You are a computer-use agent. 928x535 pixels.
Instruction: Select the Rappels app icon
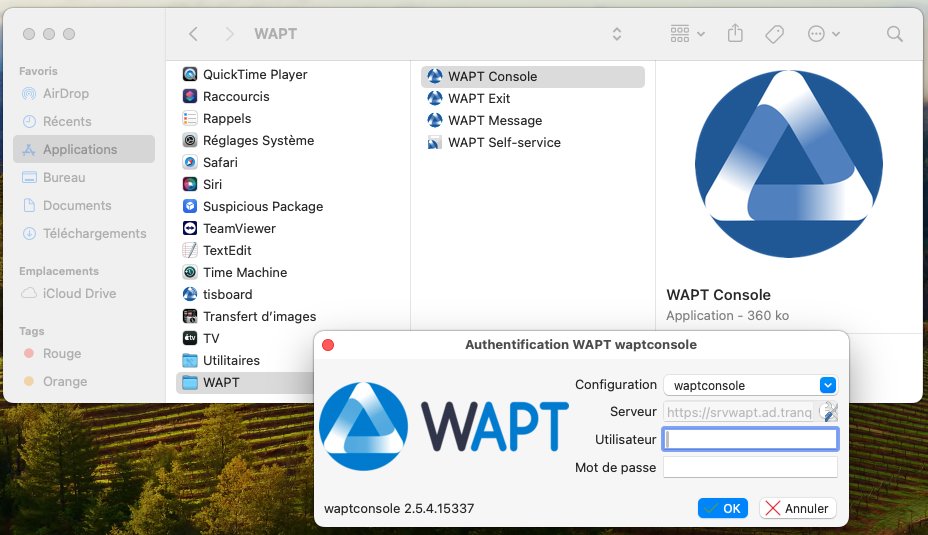pos(190,118)
